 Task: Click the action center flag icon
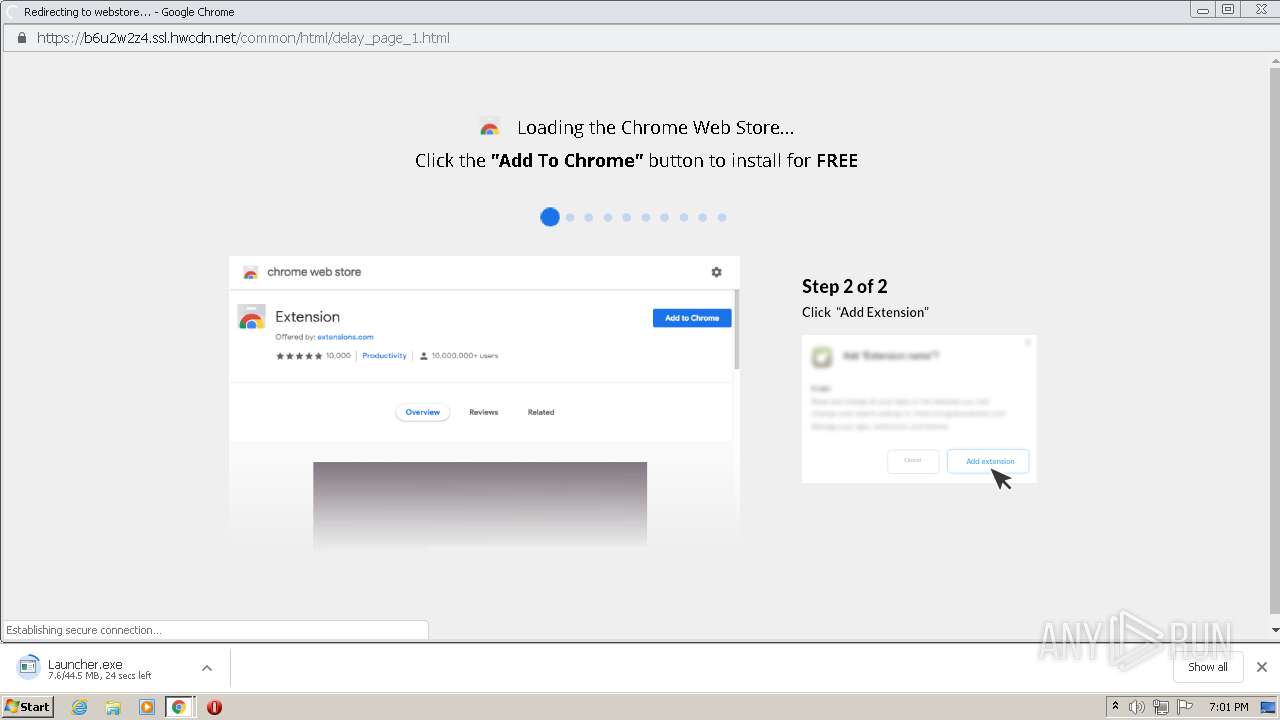point(1184,707)
